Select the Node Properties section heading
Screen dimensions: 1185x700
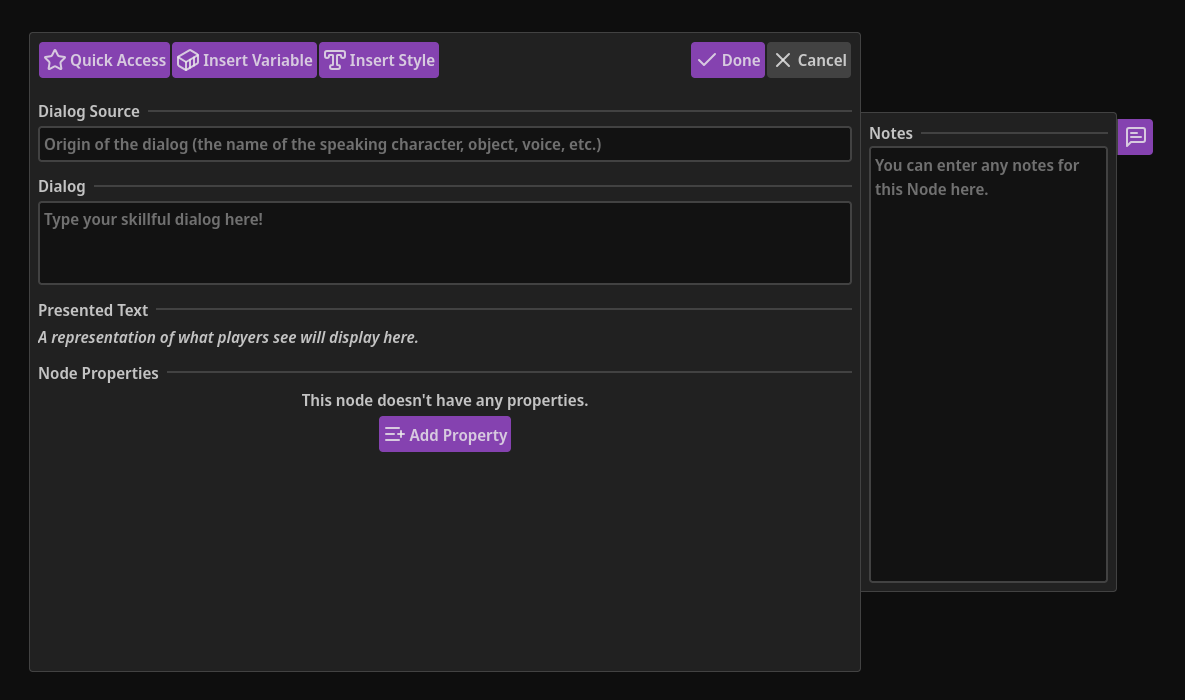click(98, 373)
